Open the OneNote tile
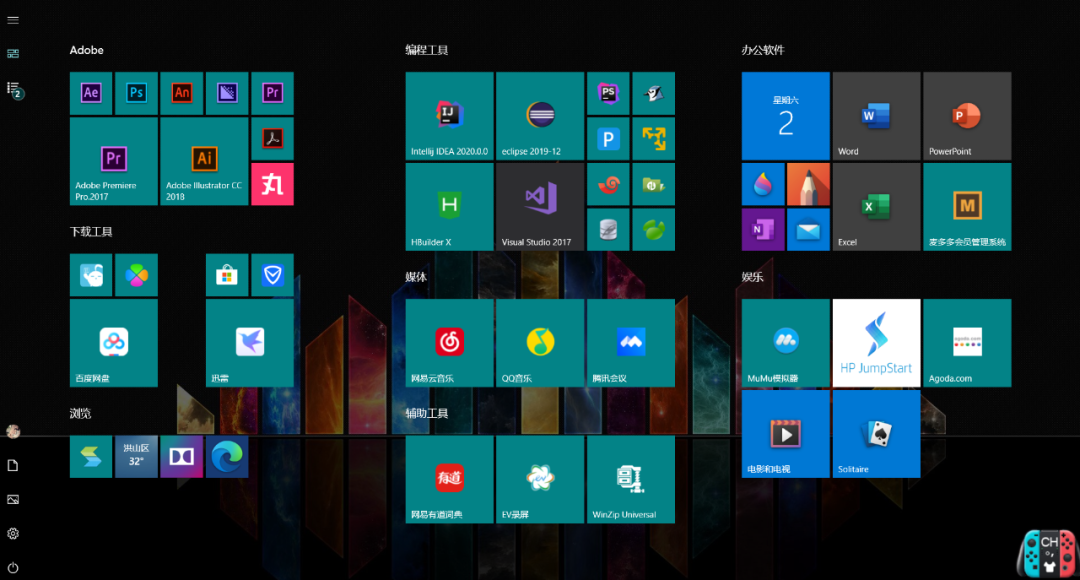The width and height of the screenshot is (1080, 580). (x=763, y=229)
